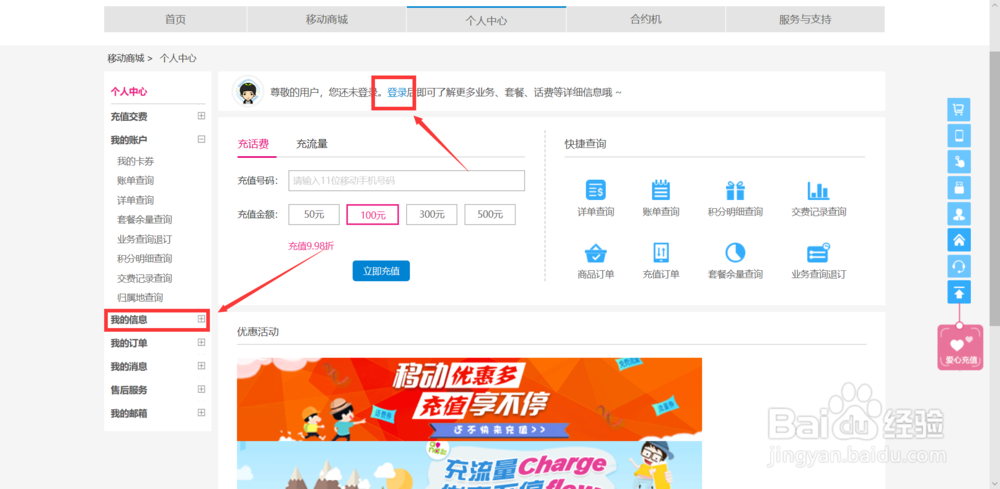Expand the 我的订单 section
Screen dimensions: 1000x489
point(202,342)
